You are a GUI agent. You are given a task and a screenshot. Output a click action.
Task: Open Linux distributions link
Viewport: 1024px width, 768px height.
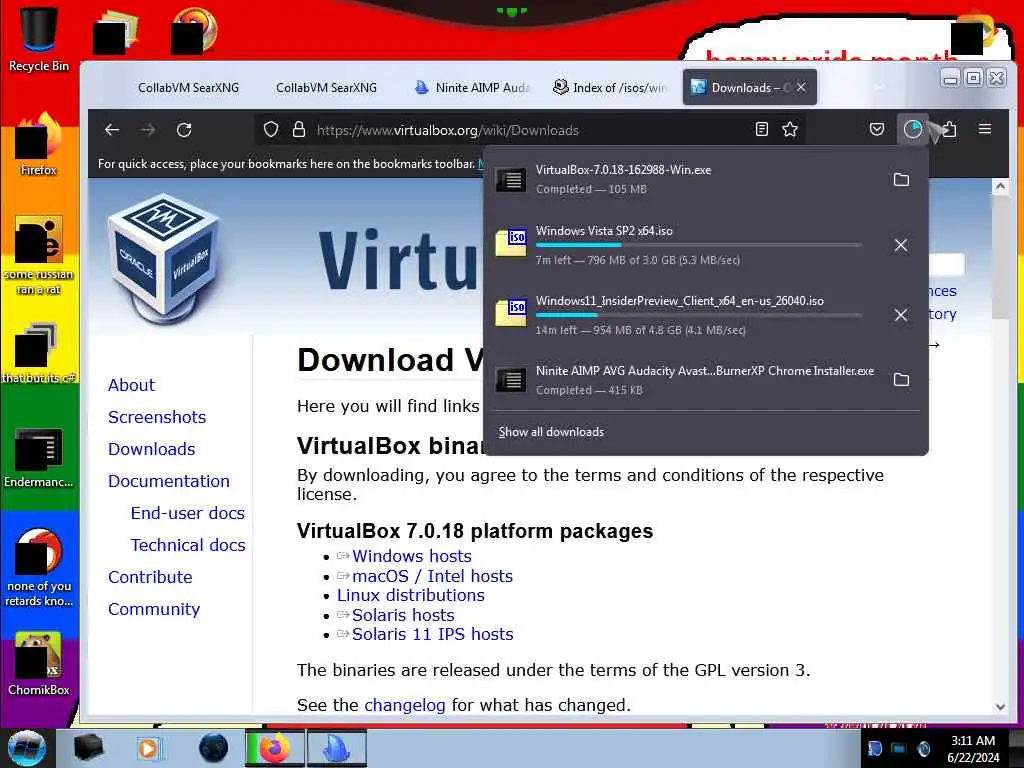411,595
